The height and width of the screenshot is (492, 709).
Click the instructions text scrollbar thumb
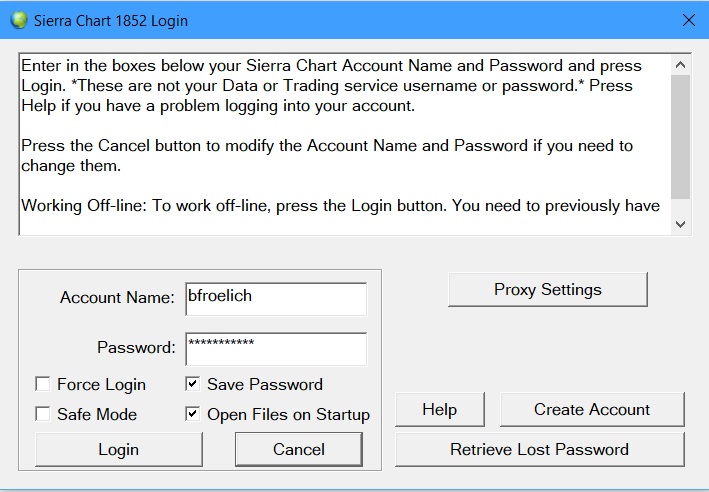coord(681,137)
